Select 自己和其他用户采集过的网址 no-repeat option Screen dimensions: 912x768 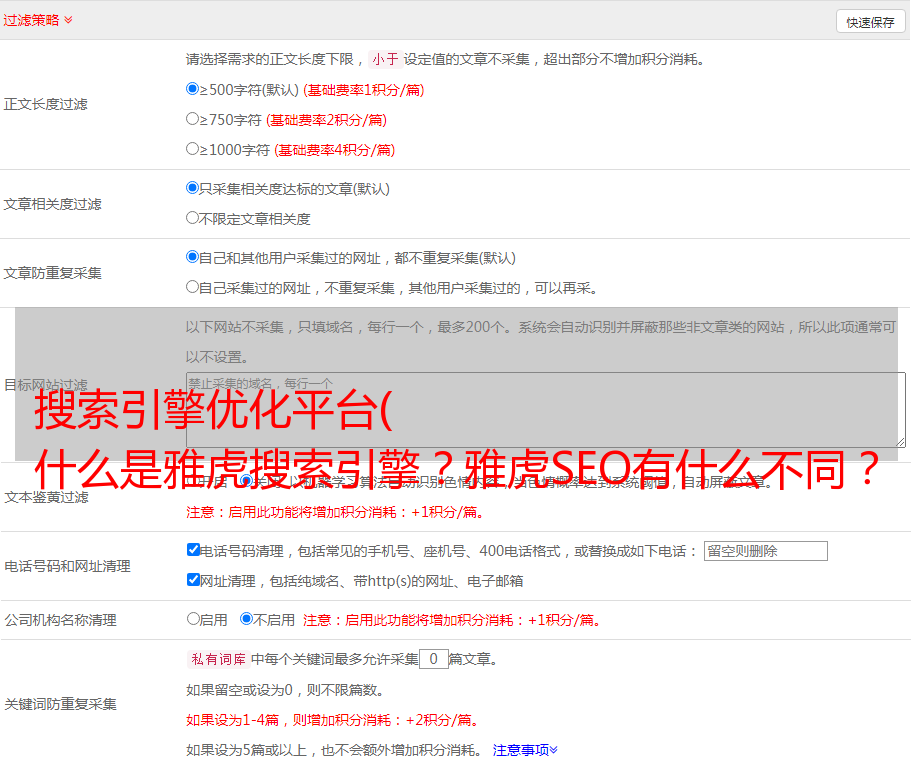point(193,257)
